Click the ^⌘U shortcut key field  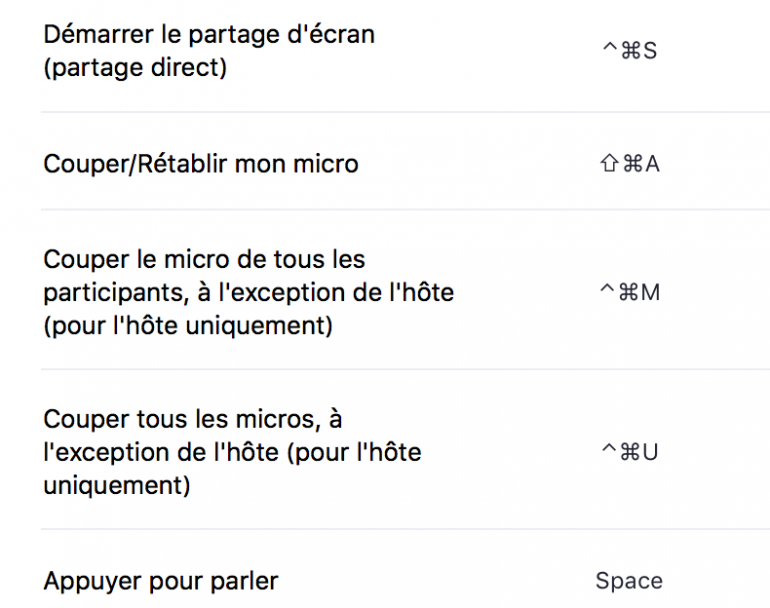[629, 451]
